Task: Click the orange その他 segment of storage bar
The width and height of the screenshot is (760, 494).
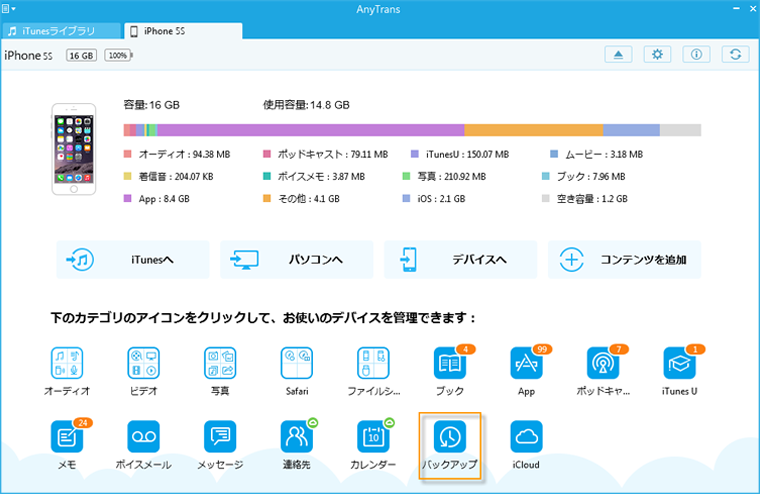Action: coord(534,130)
